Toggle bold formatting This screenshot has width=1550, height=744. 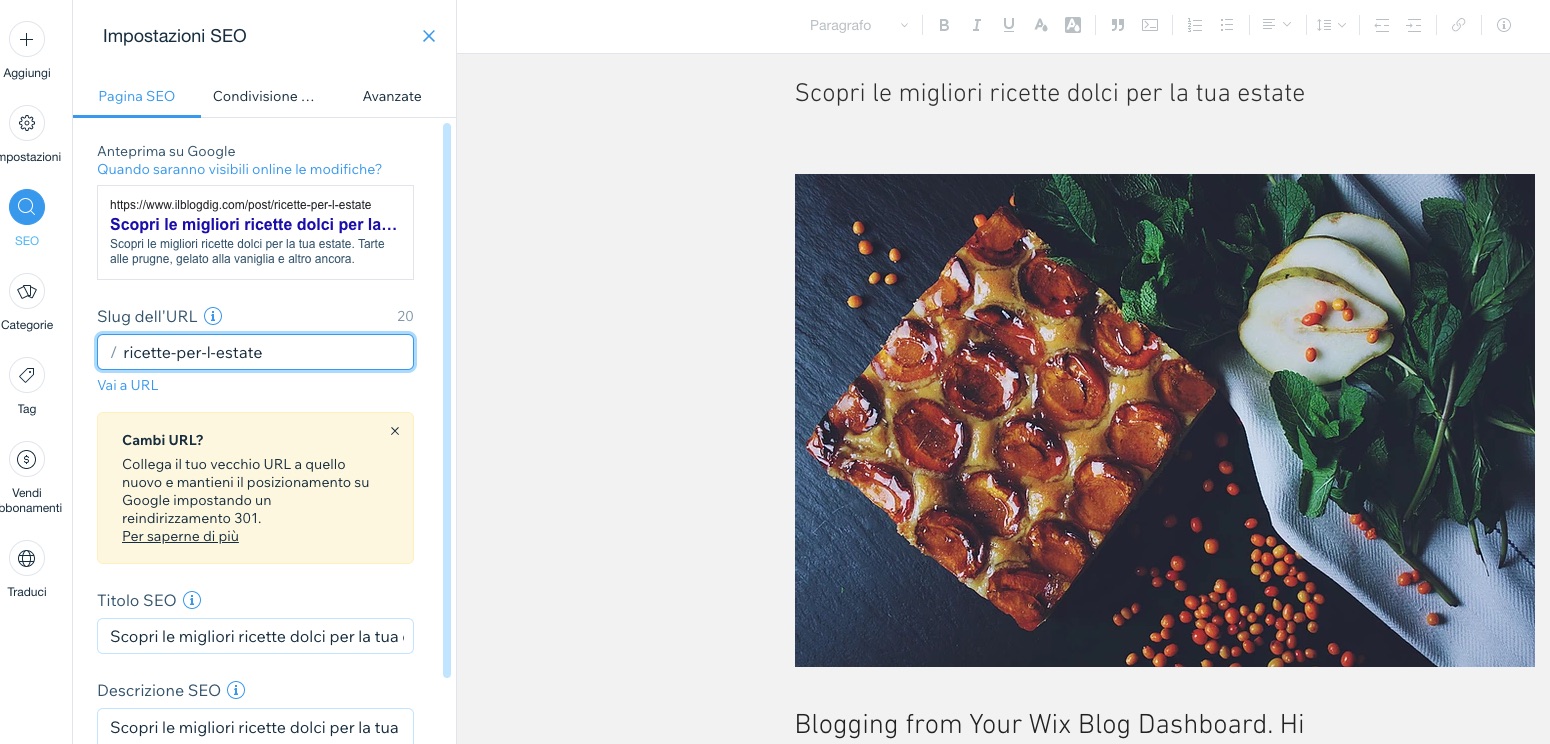coord(944,26)
